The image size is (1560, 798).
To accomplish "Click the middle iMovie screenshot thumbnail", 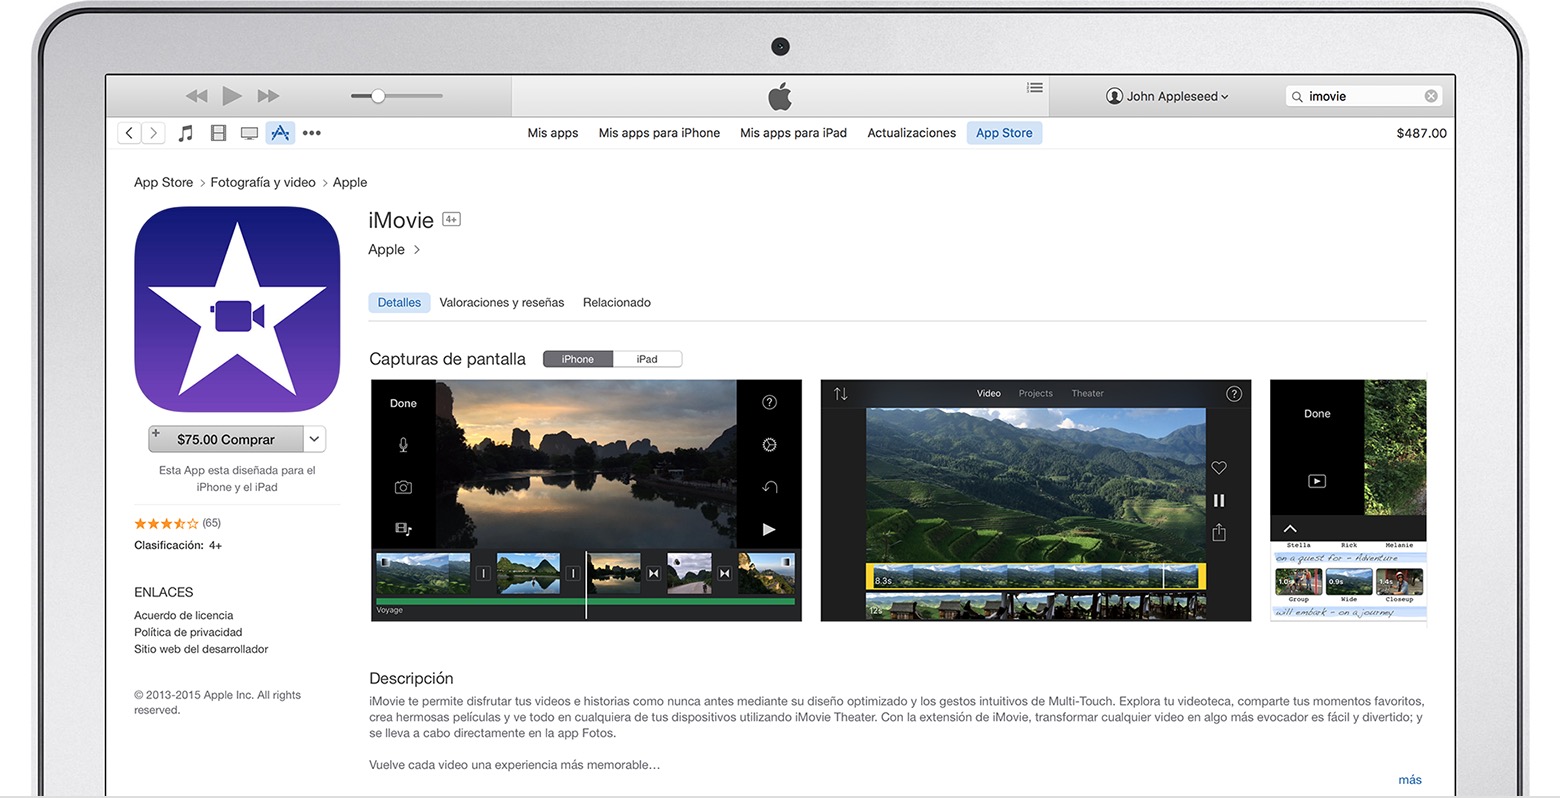I will coord(1035,500).
